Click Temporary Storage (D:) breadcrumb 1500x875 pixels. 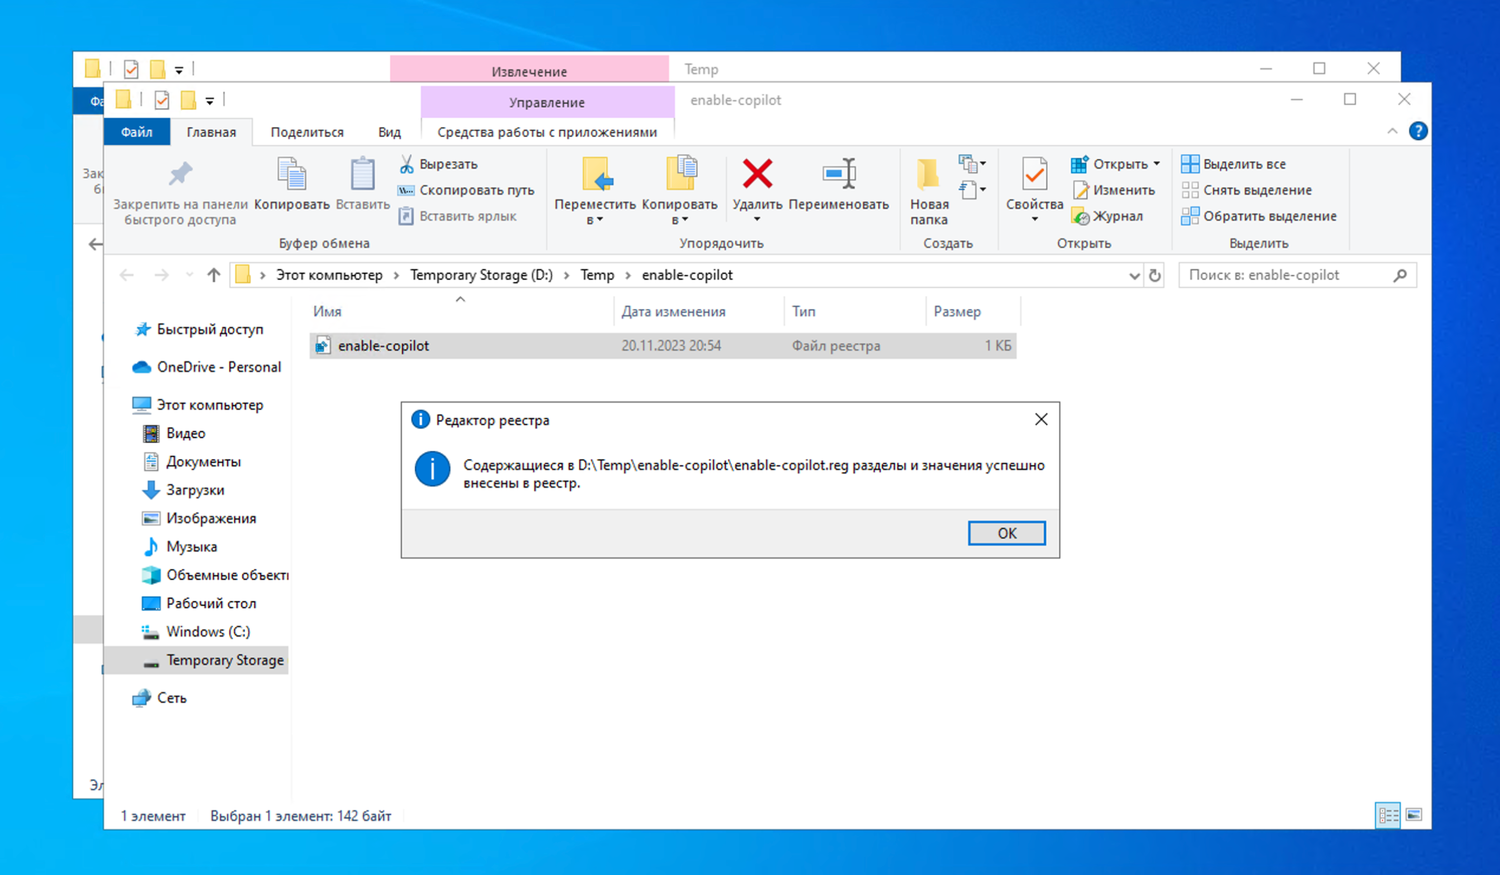pos(481,275)
